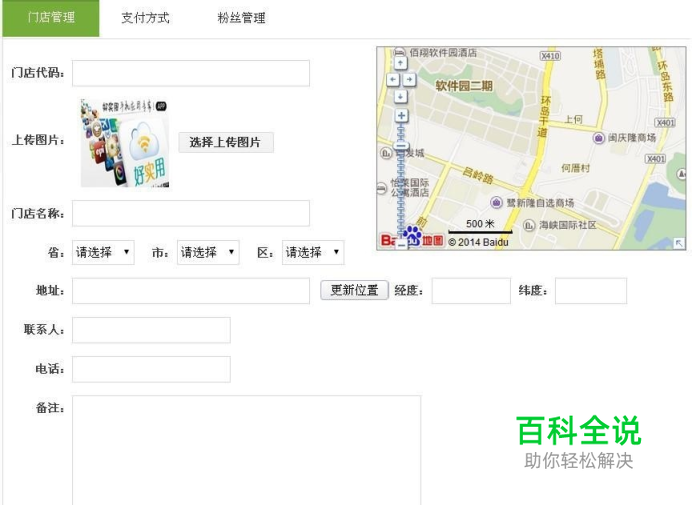This screenshot has width=692, height=505.
Task: Click the 选择上传图片 button
Action: click(x=226, y=142)
